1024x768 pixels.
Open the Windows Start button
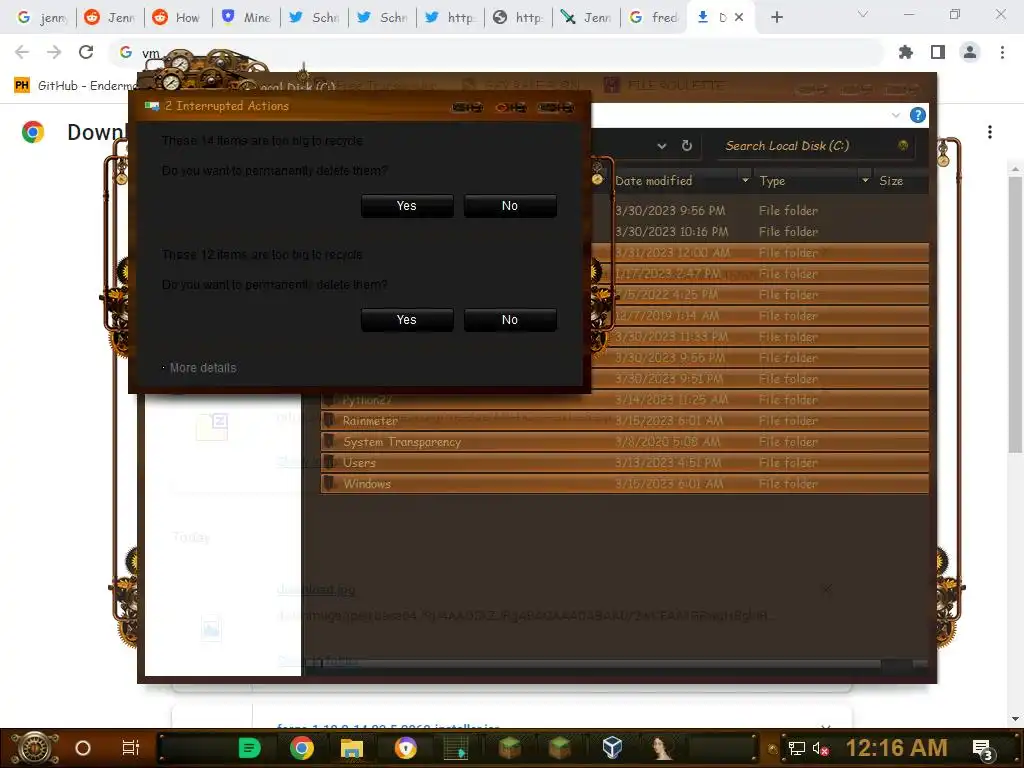(35, 748)
